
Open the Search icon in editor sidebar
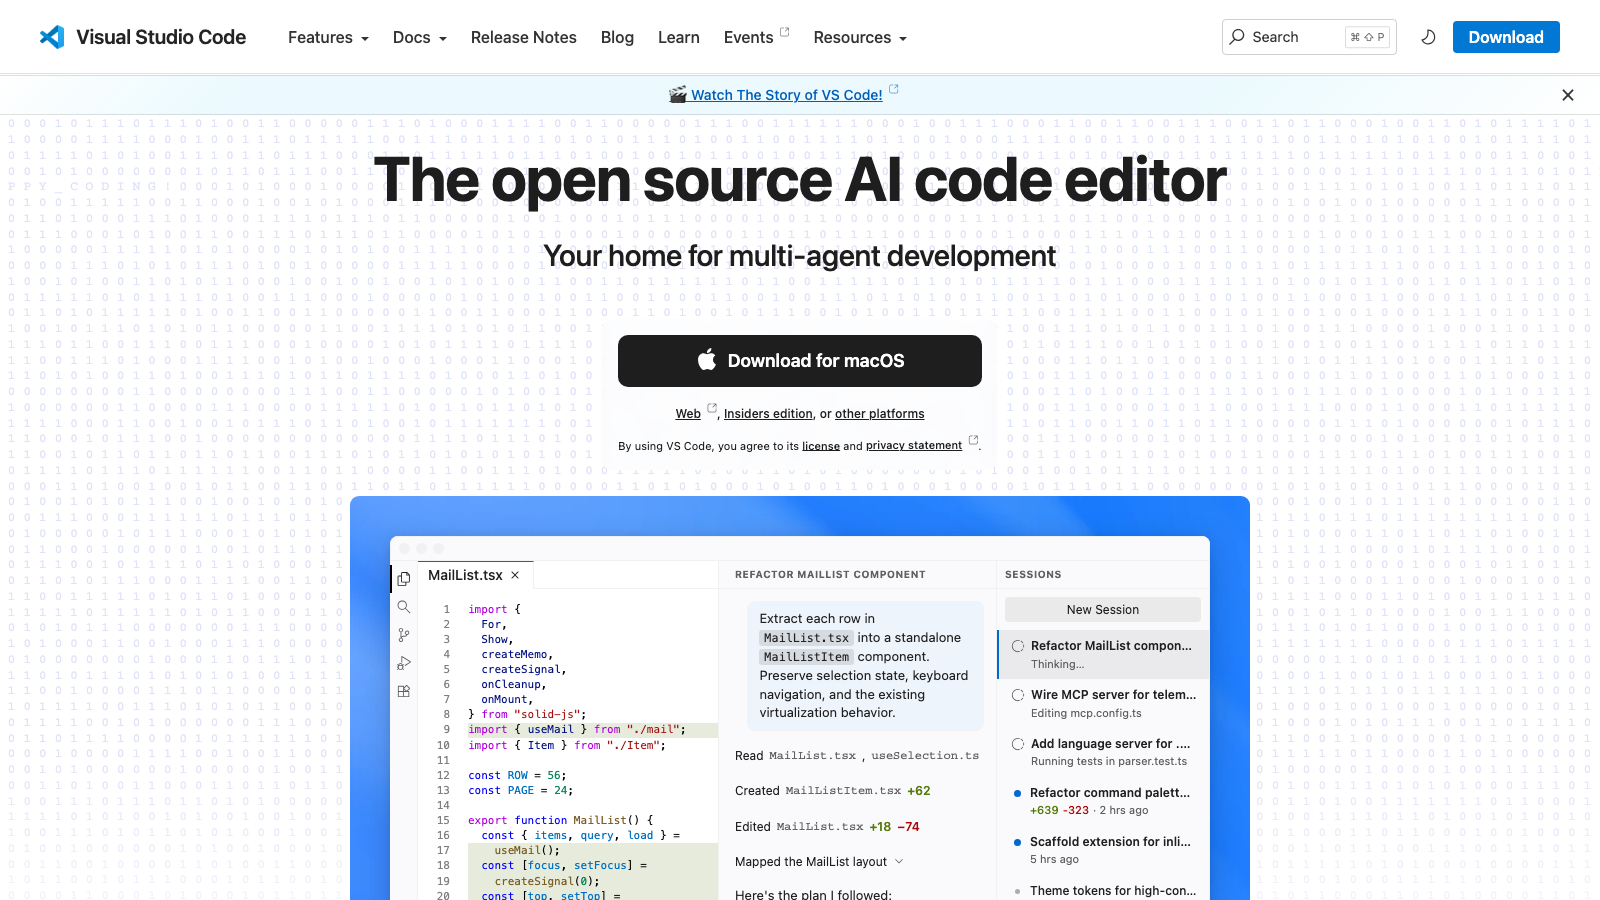pos(404,607)
